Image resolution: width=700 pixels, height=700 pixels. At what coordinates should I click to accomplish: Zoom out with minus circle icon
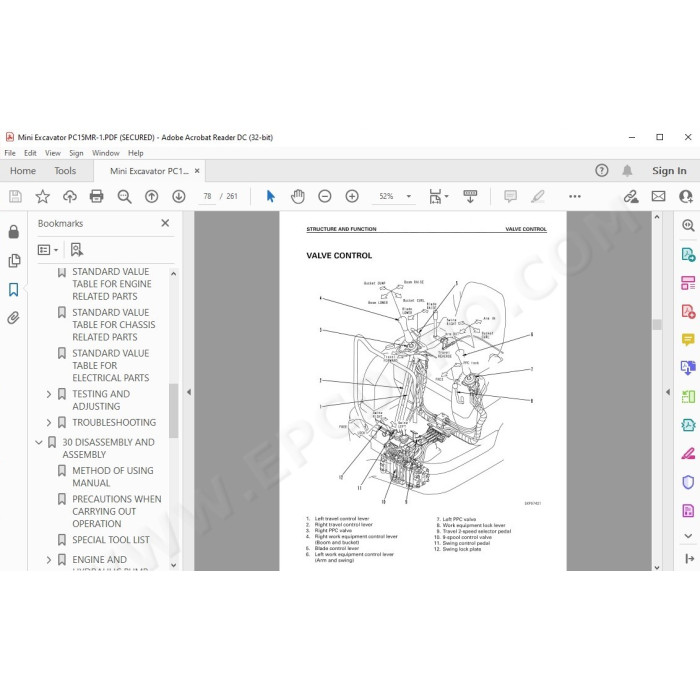[x=325, y=196]
